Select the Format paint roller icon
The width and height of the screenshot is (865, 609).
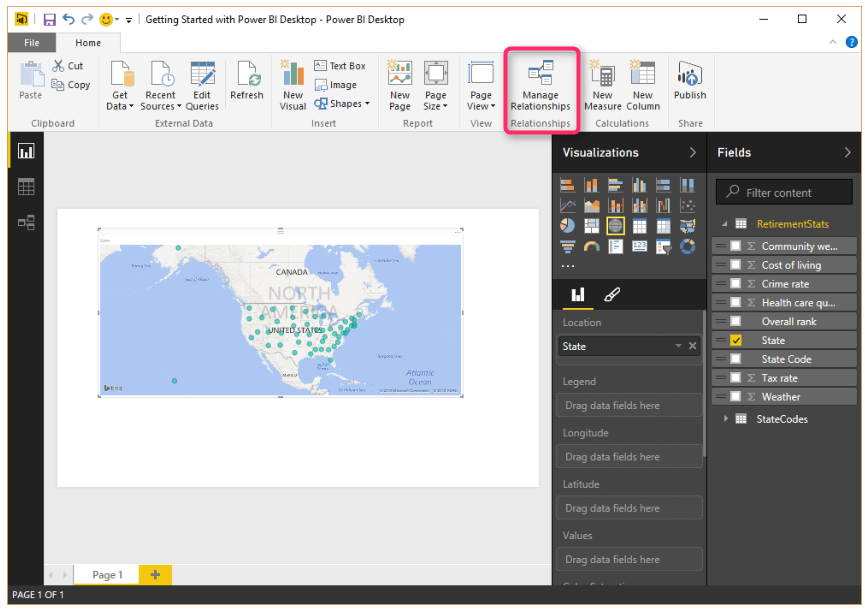(x=612, y=294)
